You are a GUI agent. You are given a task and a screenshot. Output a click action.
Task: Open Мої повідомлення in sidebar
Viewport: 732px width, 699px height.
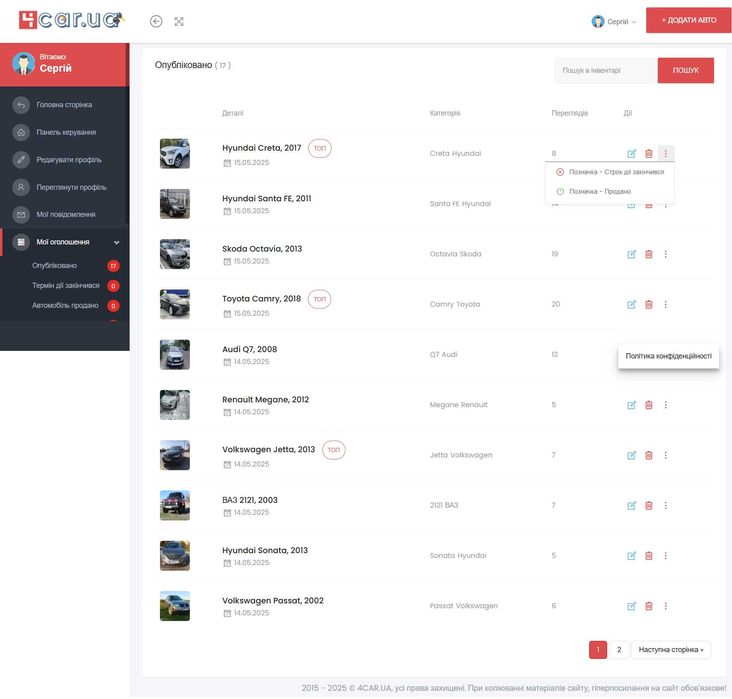[x=64, y=215]
